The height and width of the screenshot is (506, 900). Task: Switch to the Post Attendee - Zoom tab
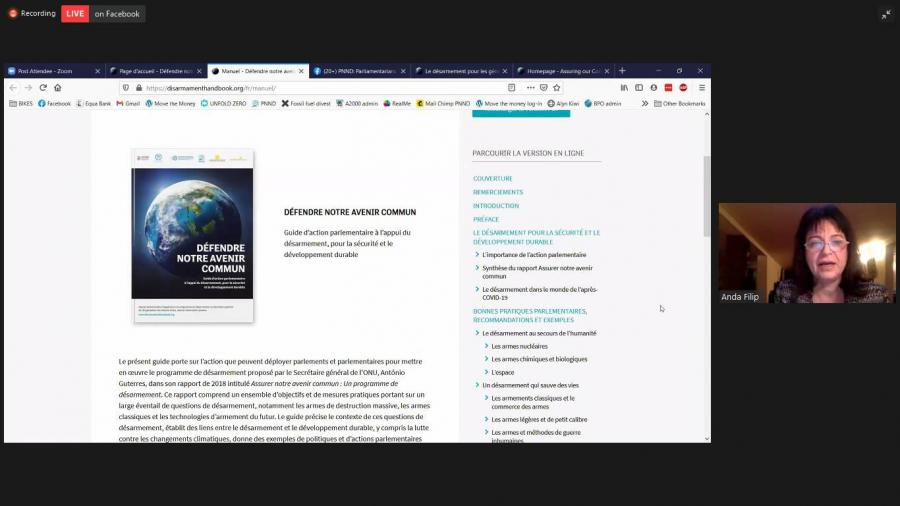50,71
